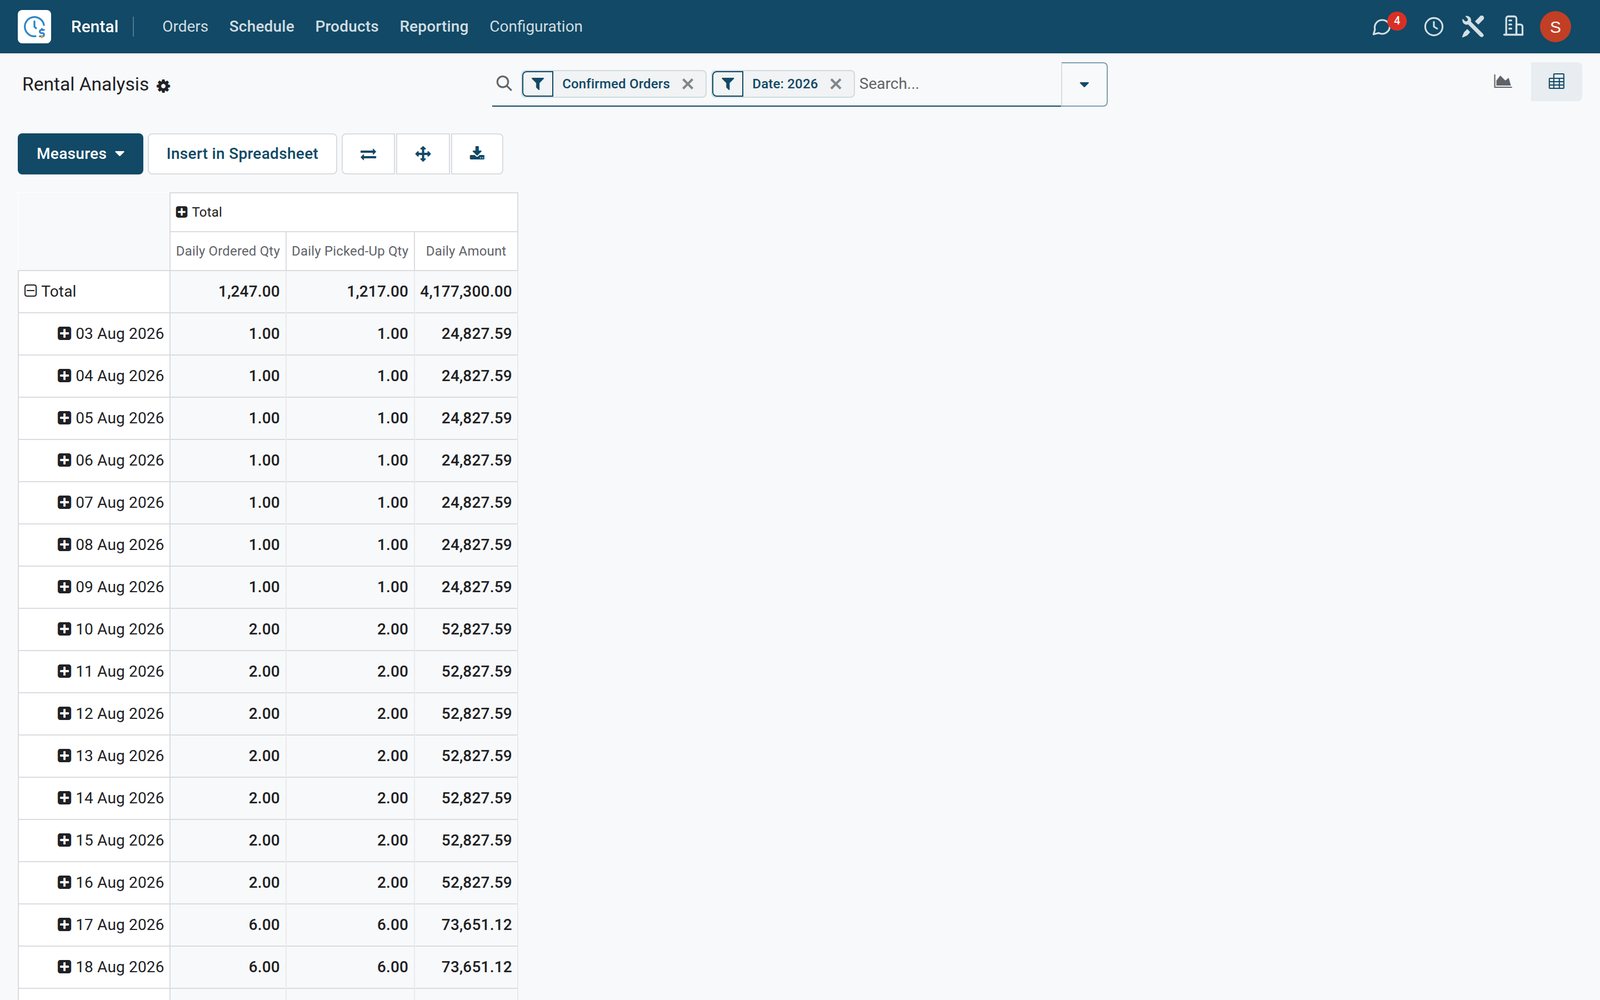Switch to pivot table view
This screenshot has height=1000, width=1600.
[x=1556, y=82]
